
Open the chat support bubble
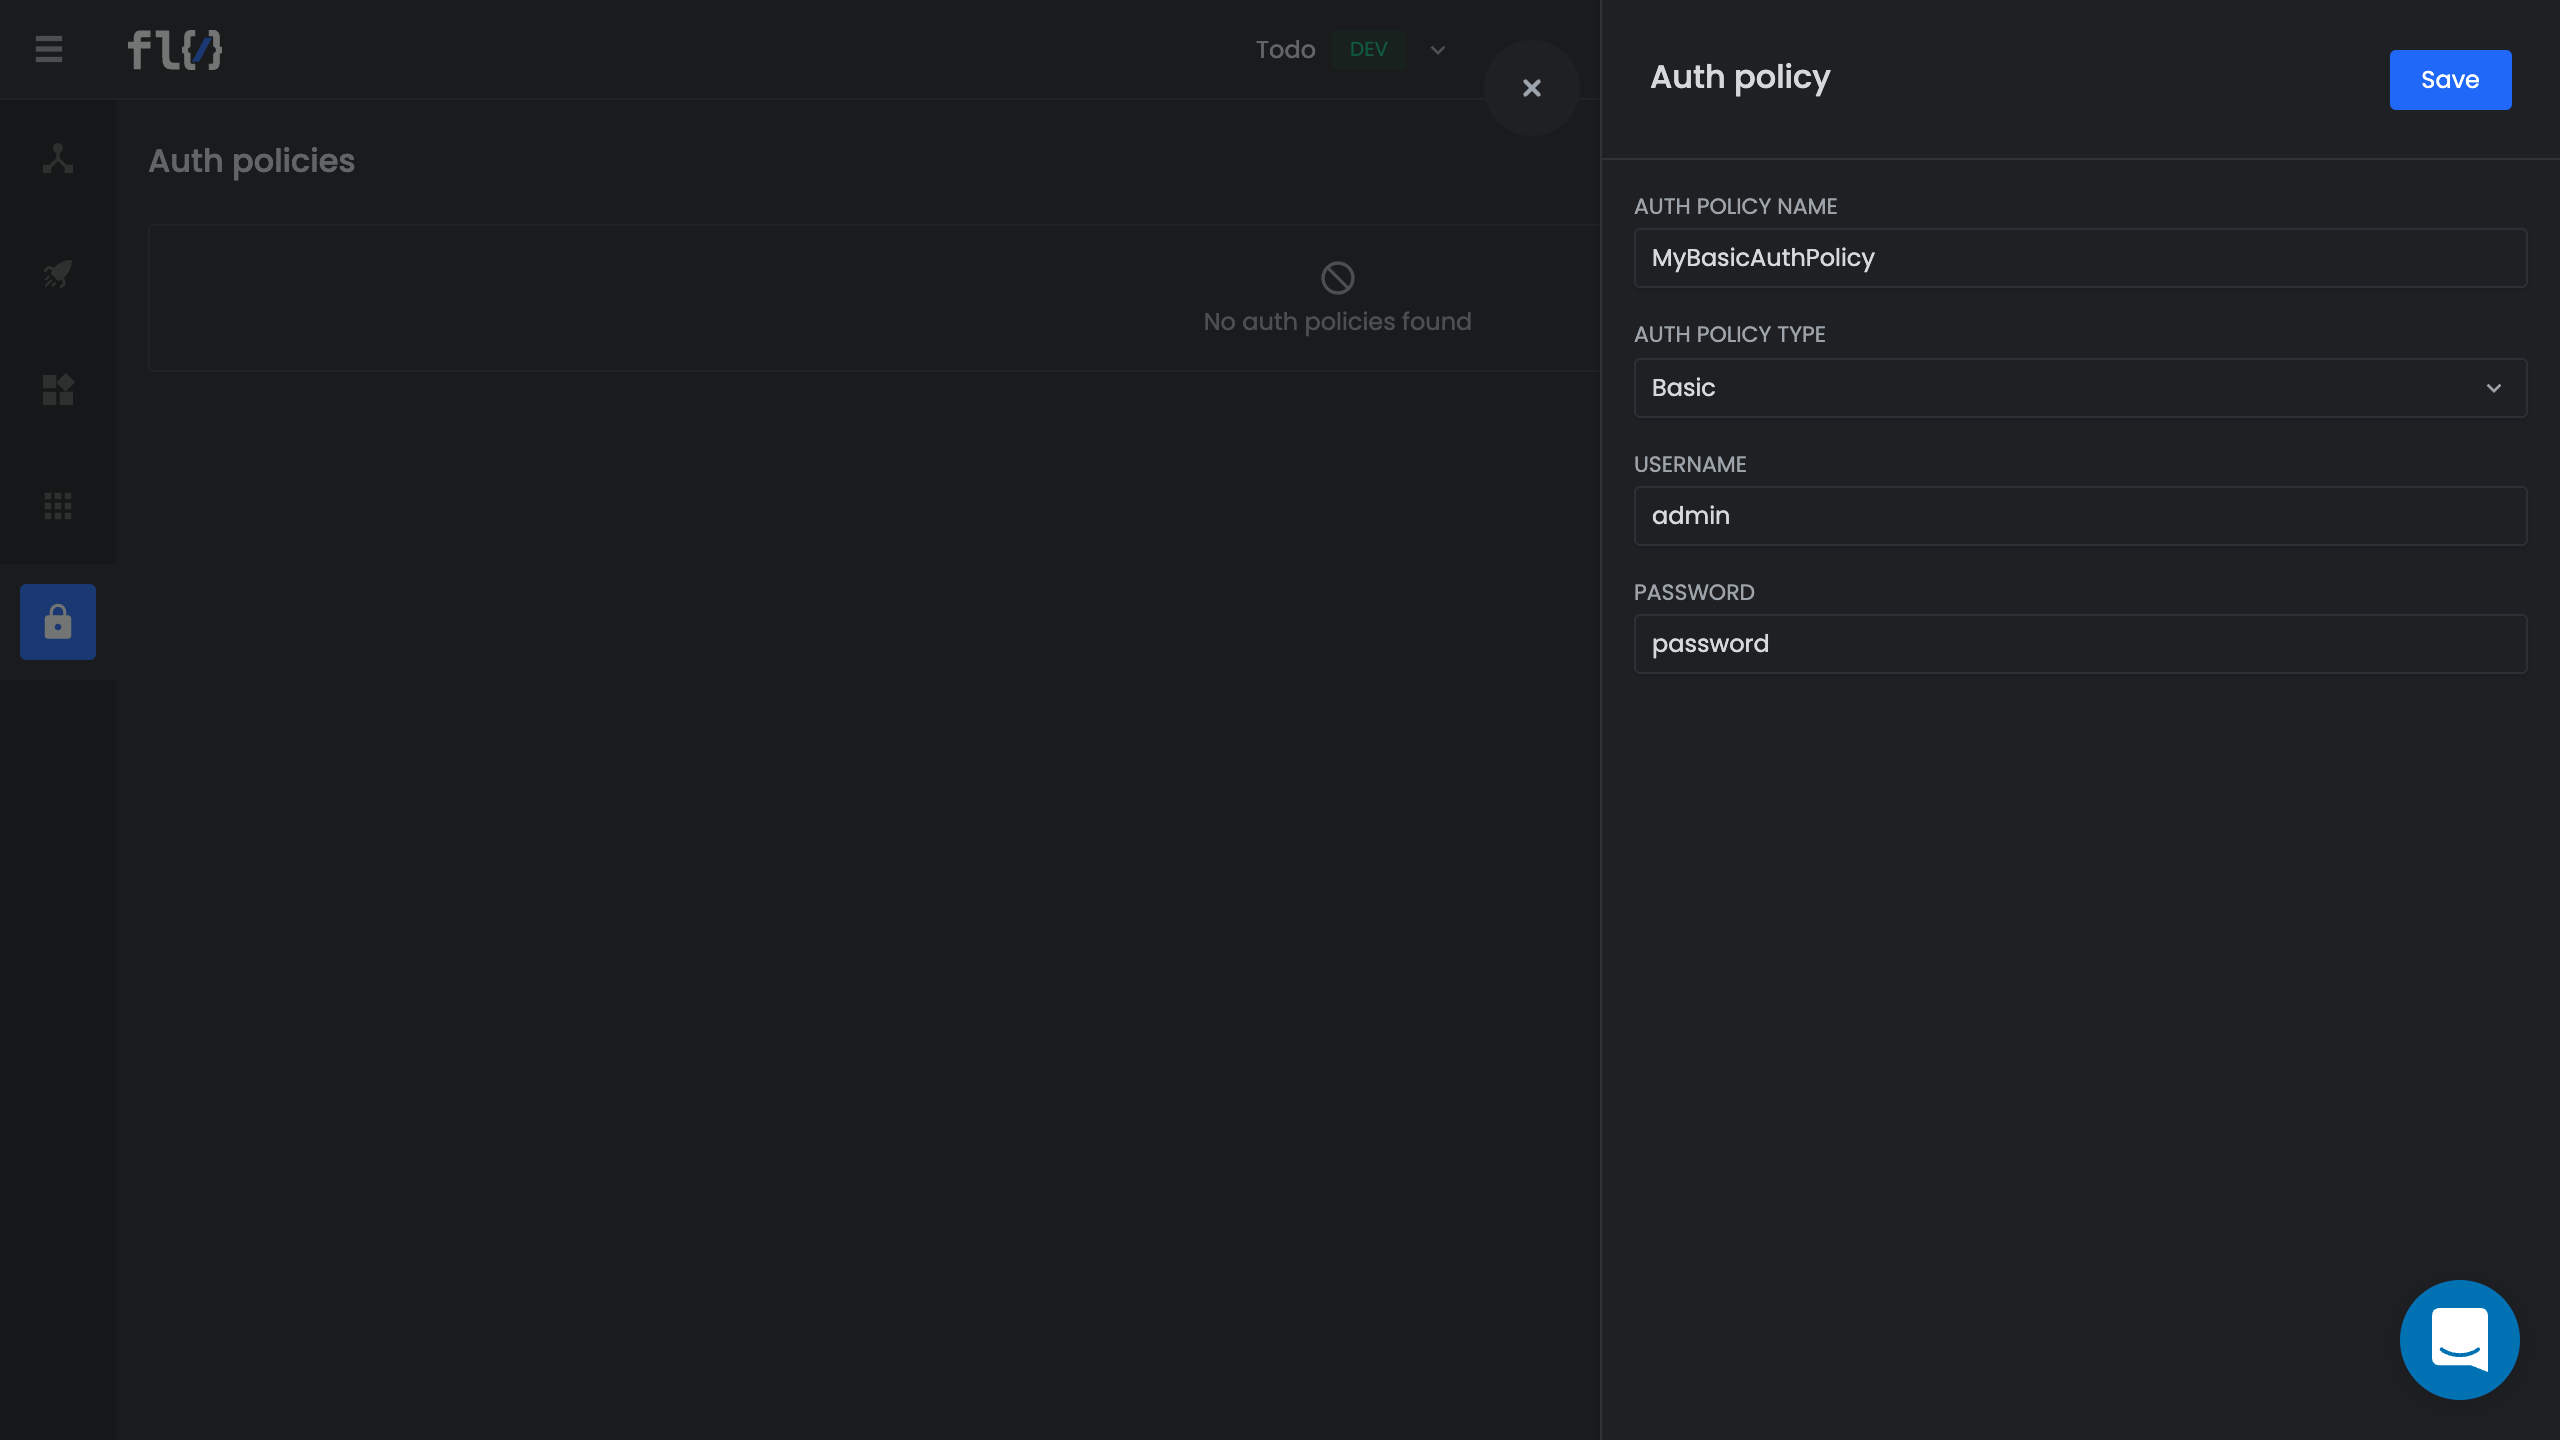tap(2459, 1339)
